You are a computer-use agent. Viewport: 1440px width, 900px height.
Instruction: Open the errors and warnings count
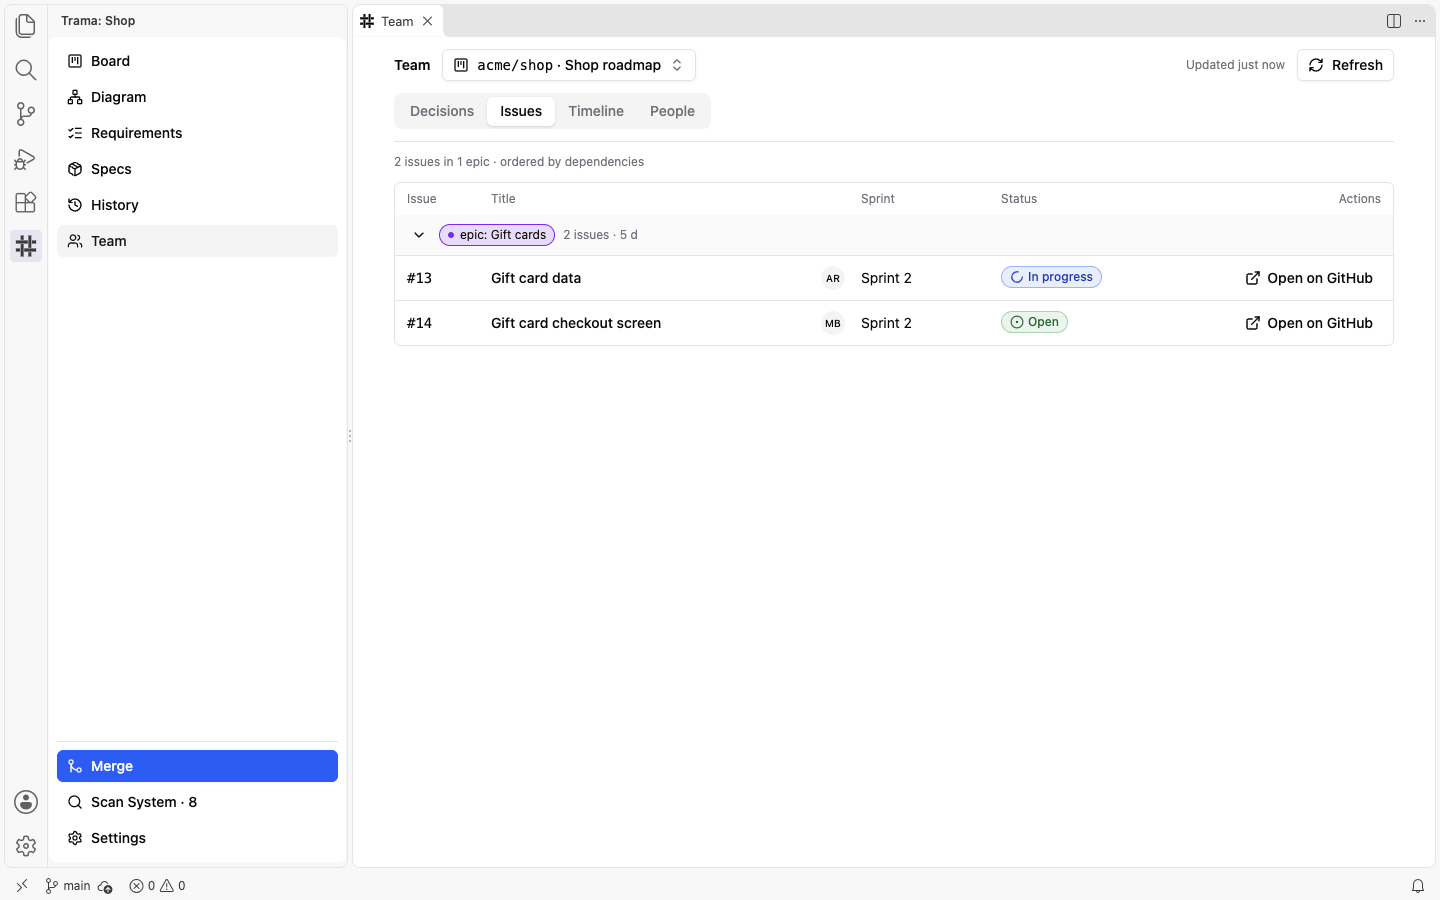(158, 886)
